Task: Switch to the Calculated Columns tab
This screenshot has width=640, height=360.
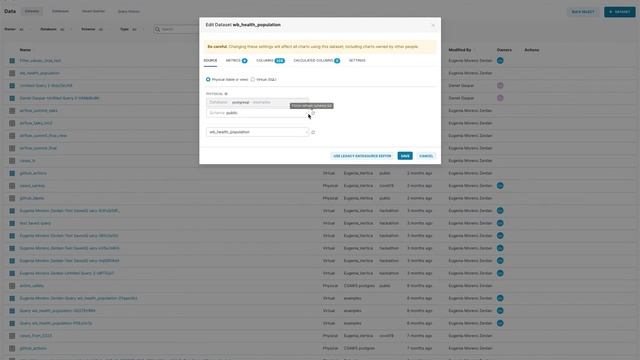Action: coord(317,60)
